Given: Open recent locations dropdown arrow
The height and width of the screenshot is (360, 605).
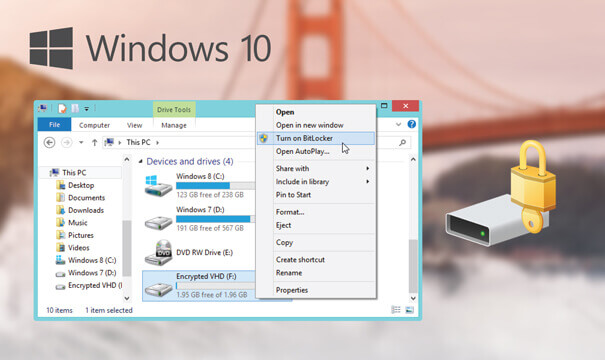Looking at the screenshot, I should [x=81, y=142].
